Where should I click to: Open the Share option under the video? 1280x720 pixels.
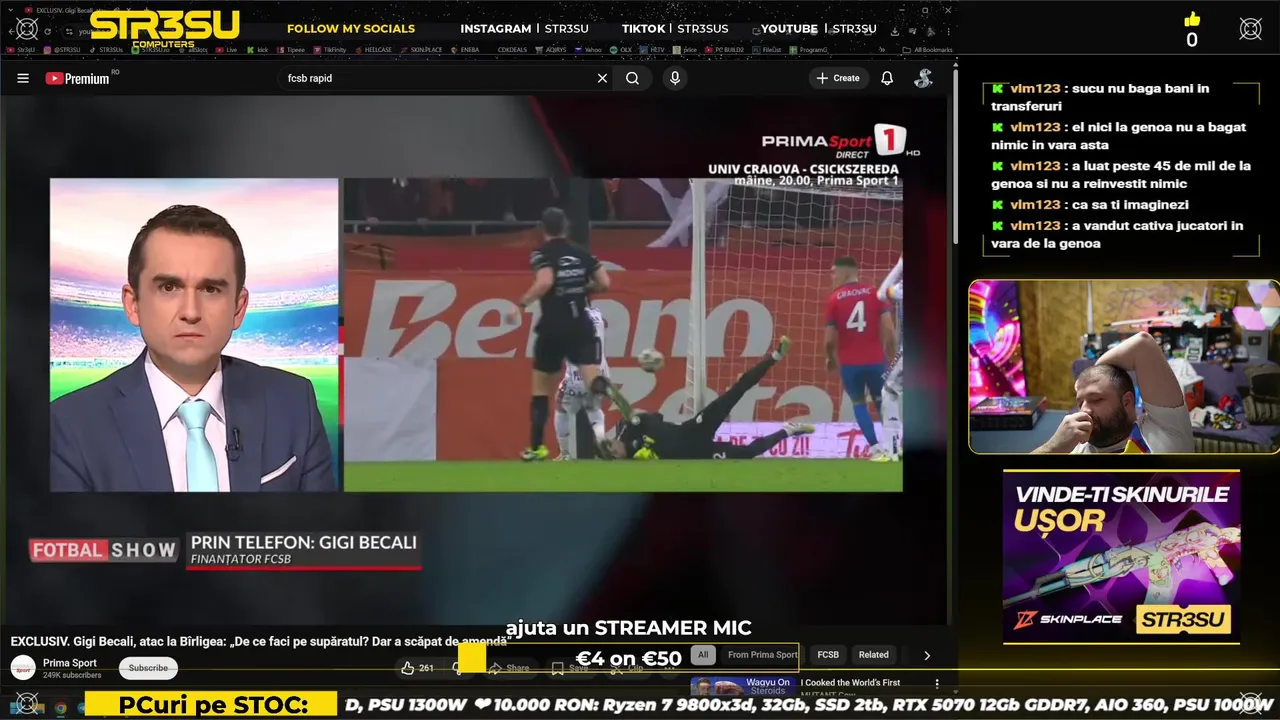click(509, 668)
